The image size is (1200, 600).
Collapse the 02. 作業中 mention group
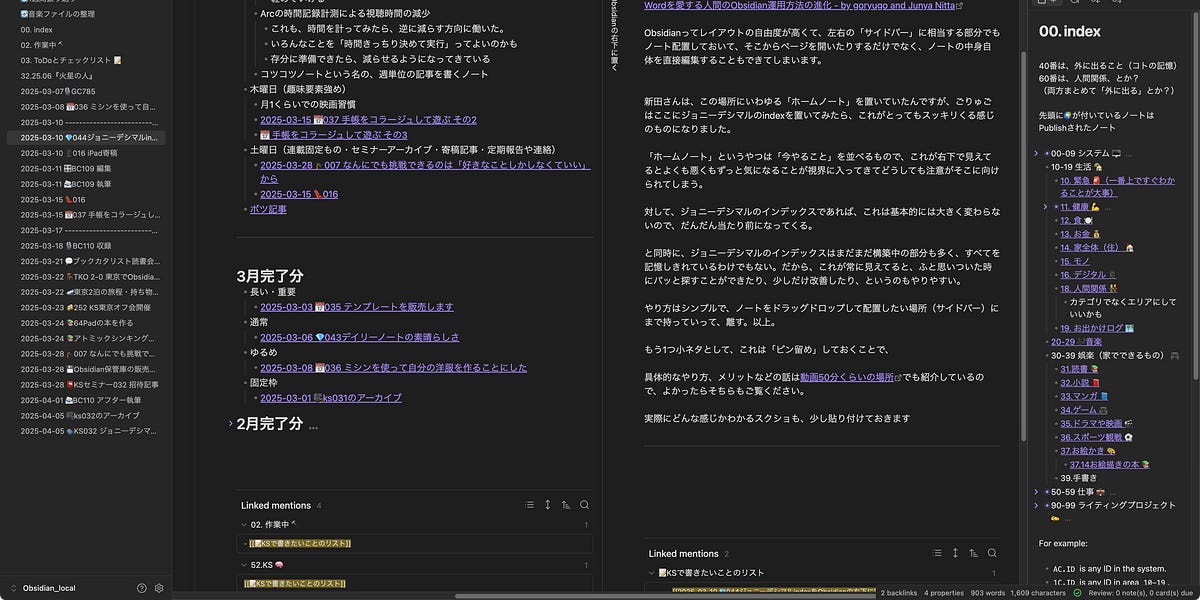coord(244,525)
